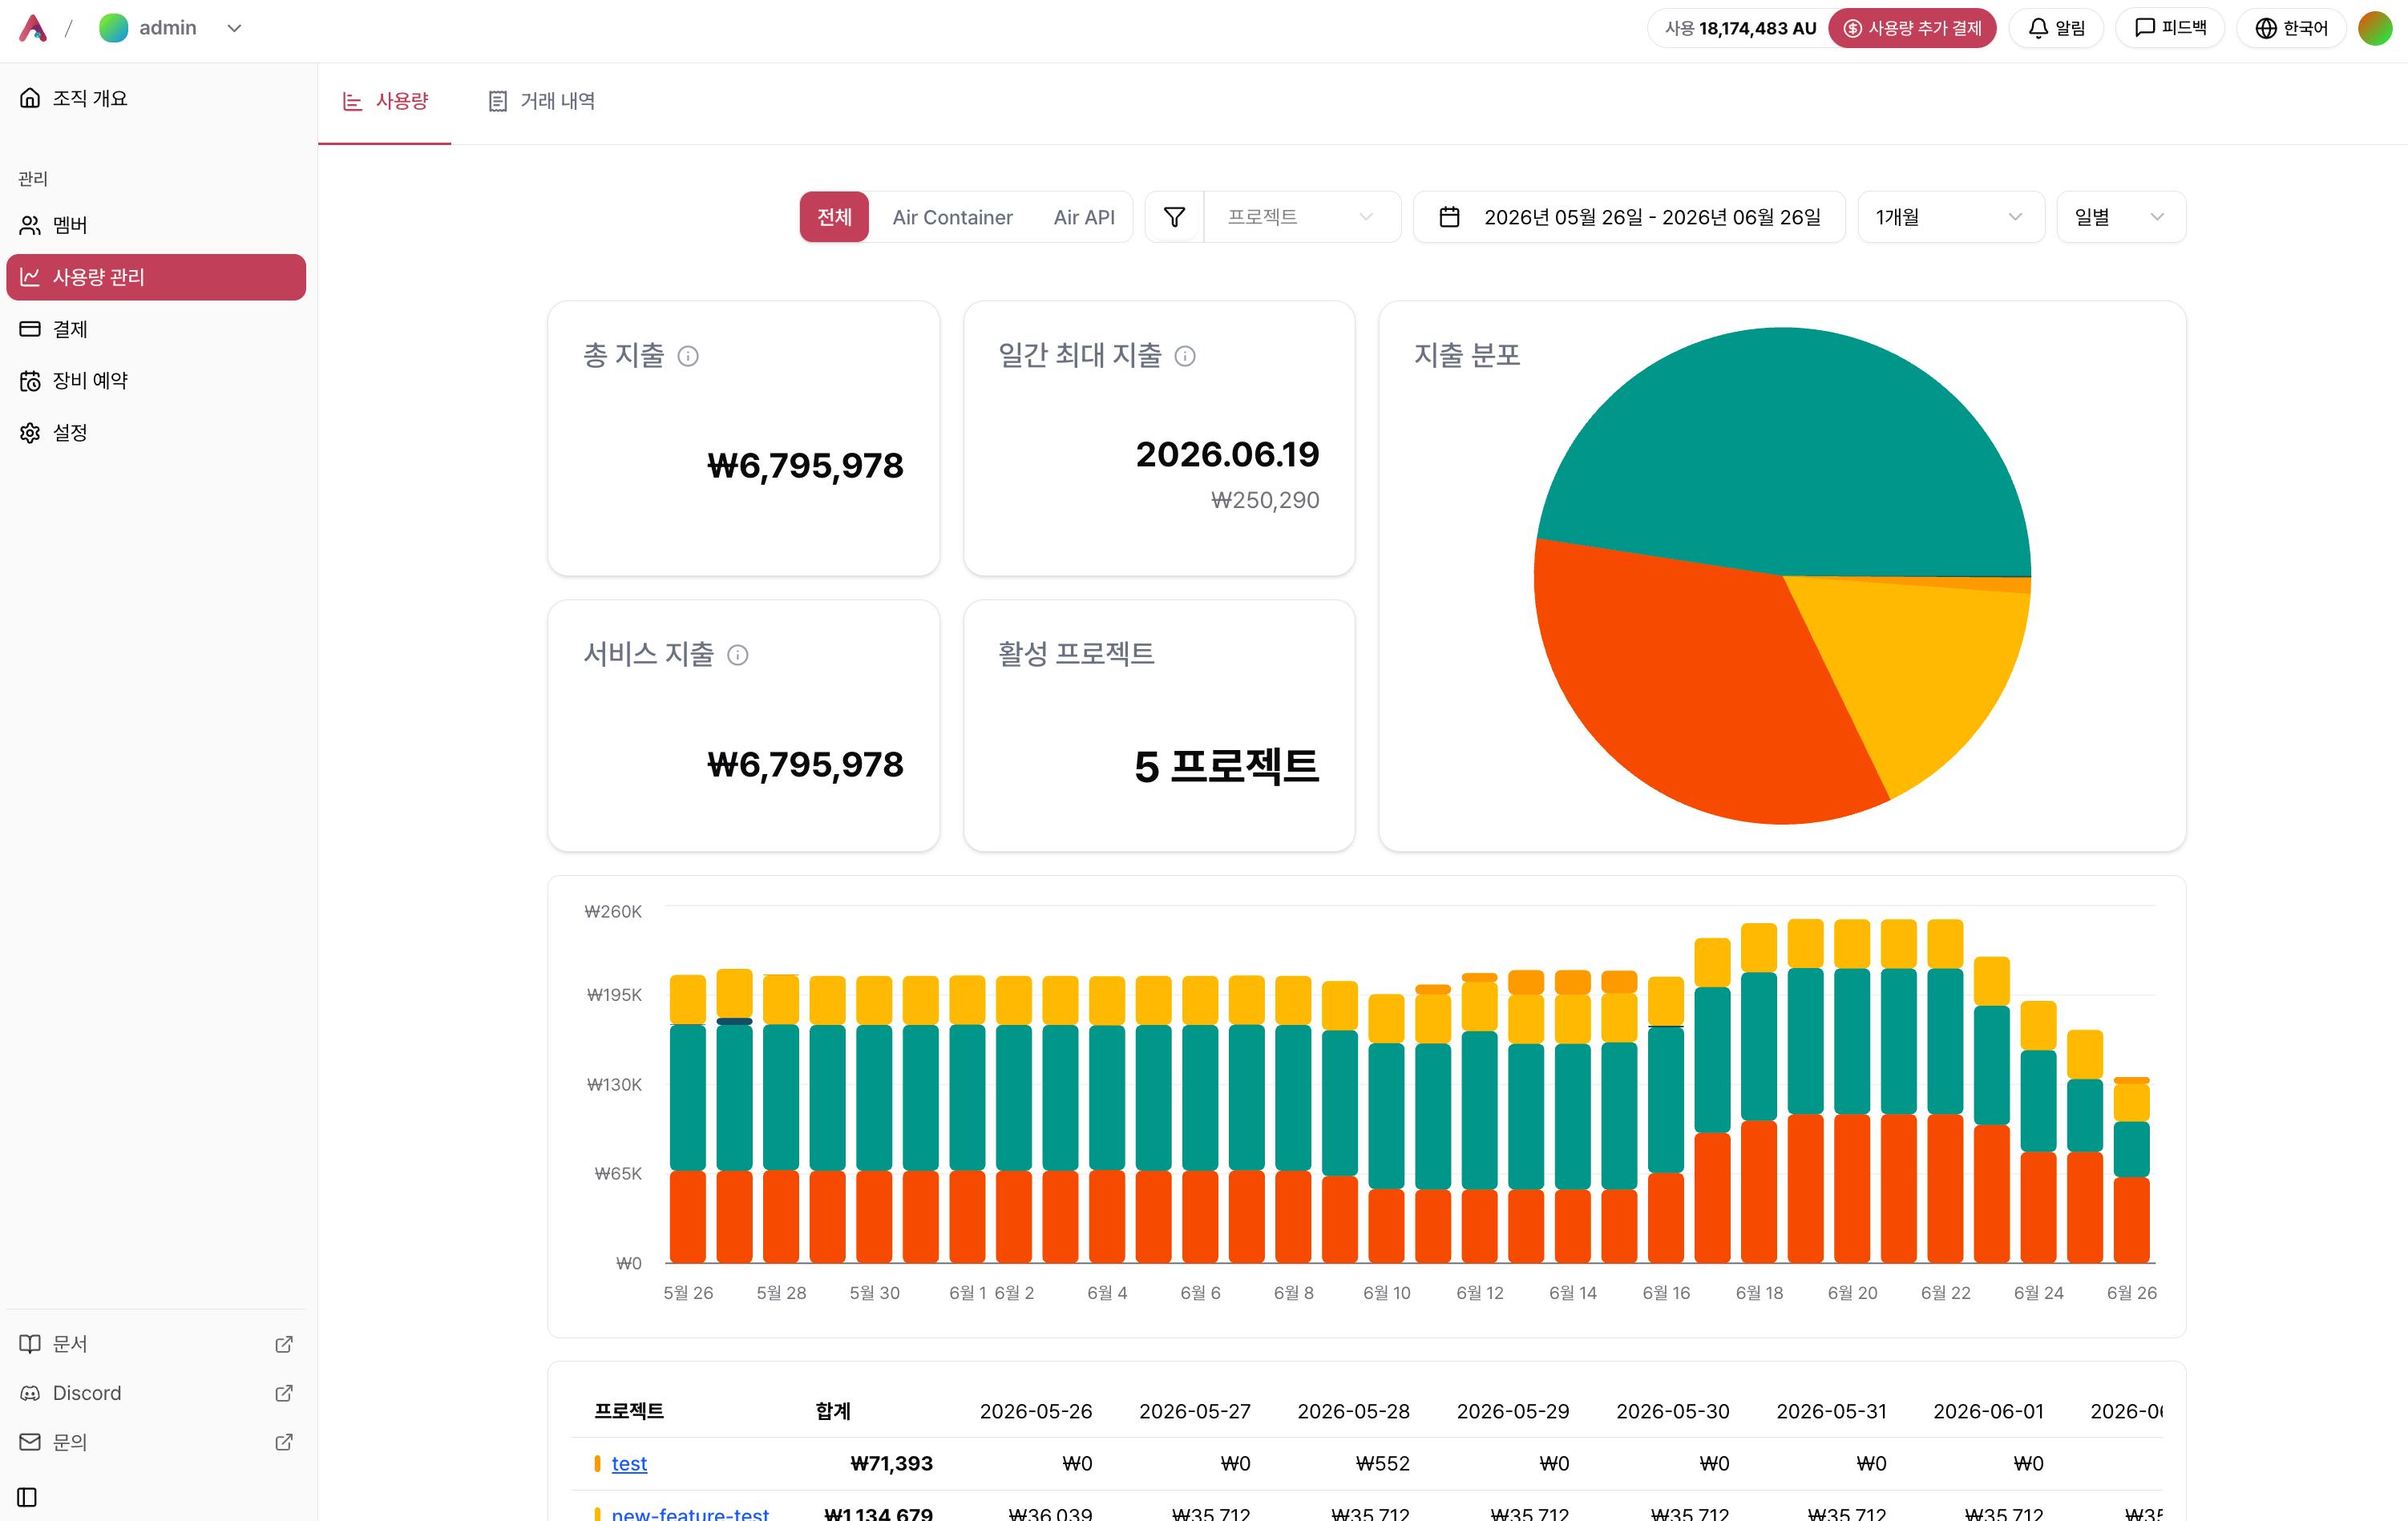Click the 2026-05-26 column header
The height and width of the screenshot is (1521, 2408).
[1035, 1410]
